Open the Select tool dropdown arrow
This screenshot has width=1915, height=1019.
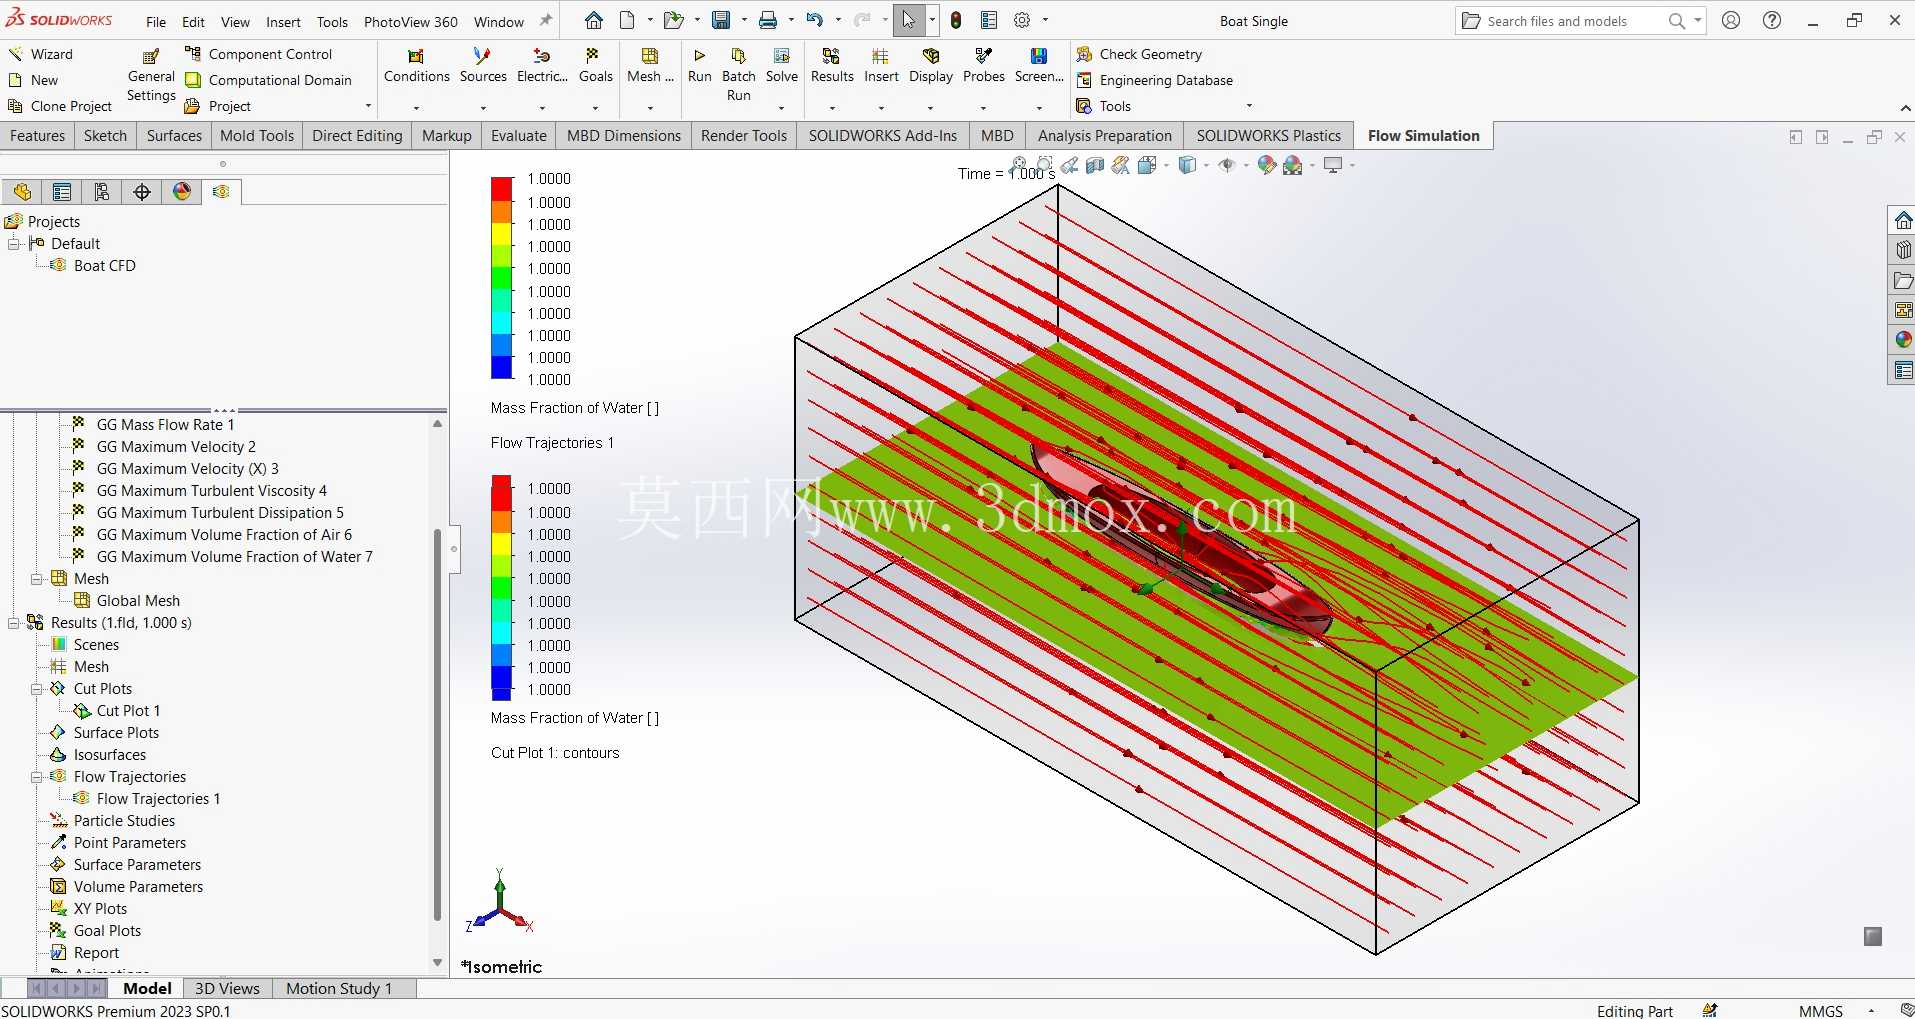pos(932,20)
